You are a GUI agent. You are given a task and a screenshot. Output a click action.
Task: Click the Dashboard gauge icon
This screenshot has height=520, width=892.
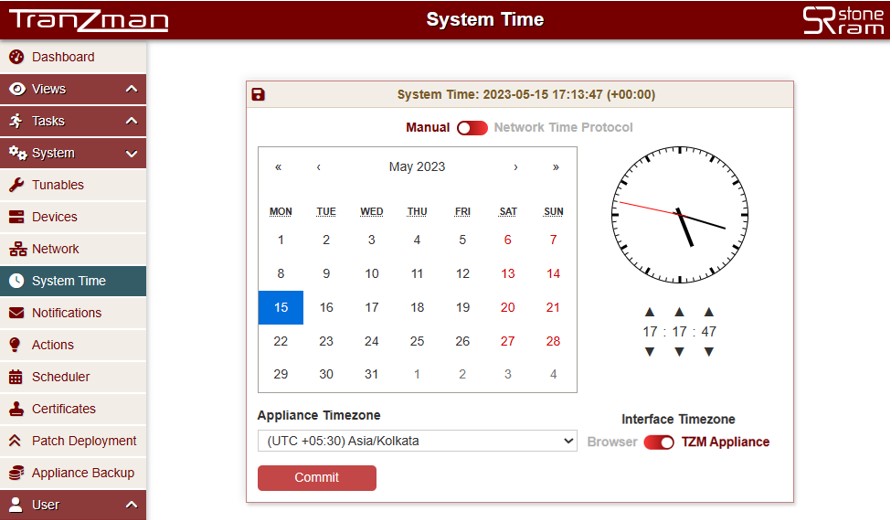click(16, 57)
